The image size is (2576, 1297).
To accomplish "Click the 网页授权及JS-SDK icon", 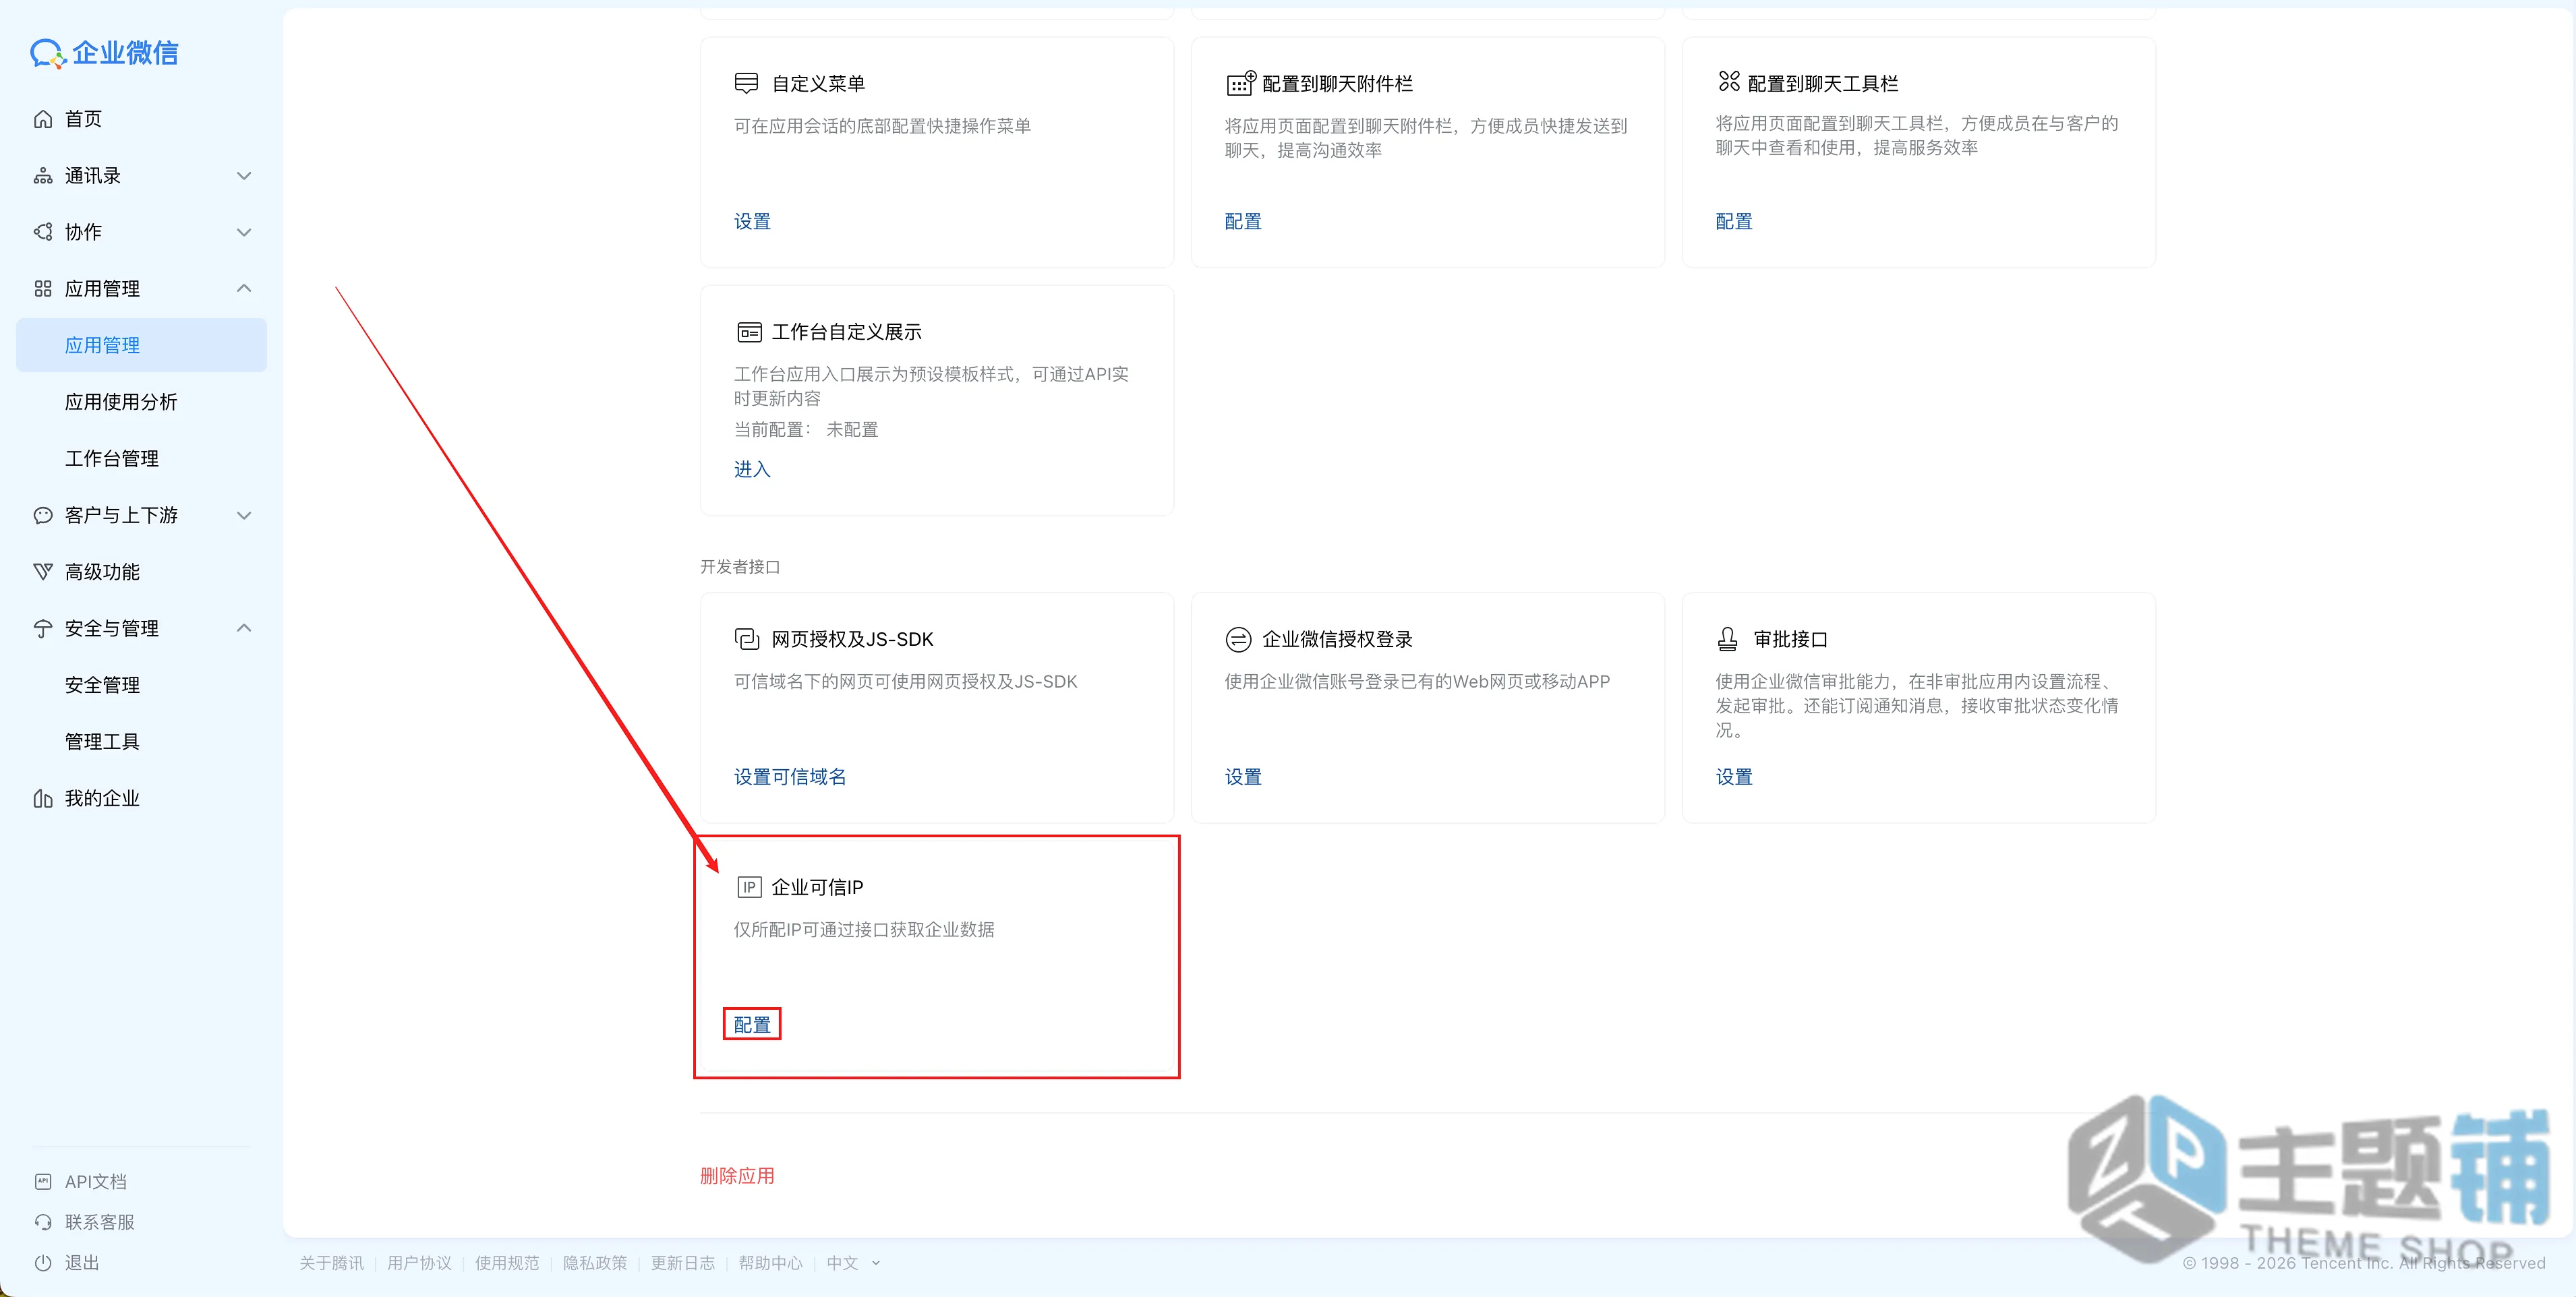I will click(x=747, y=639).
